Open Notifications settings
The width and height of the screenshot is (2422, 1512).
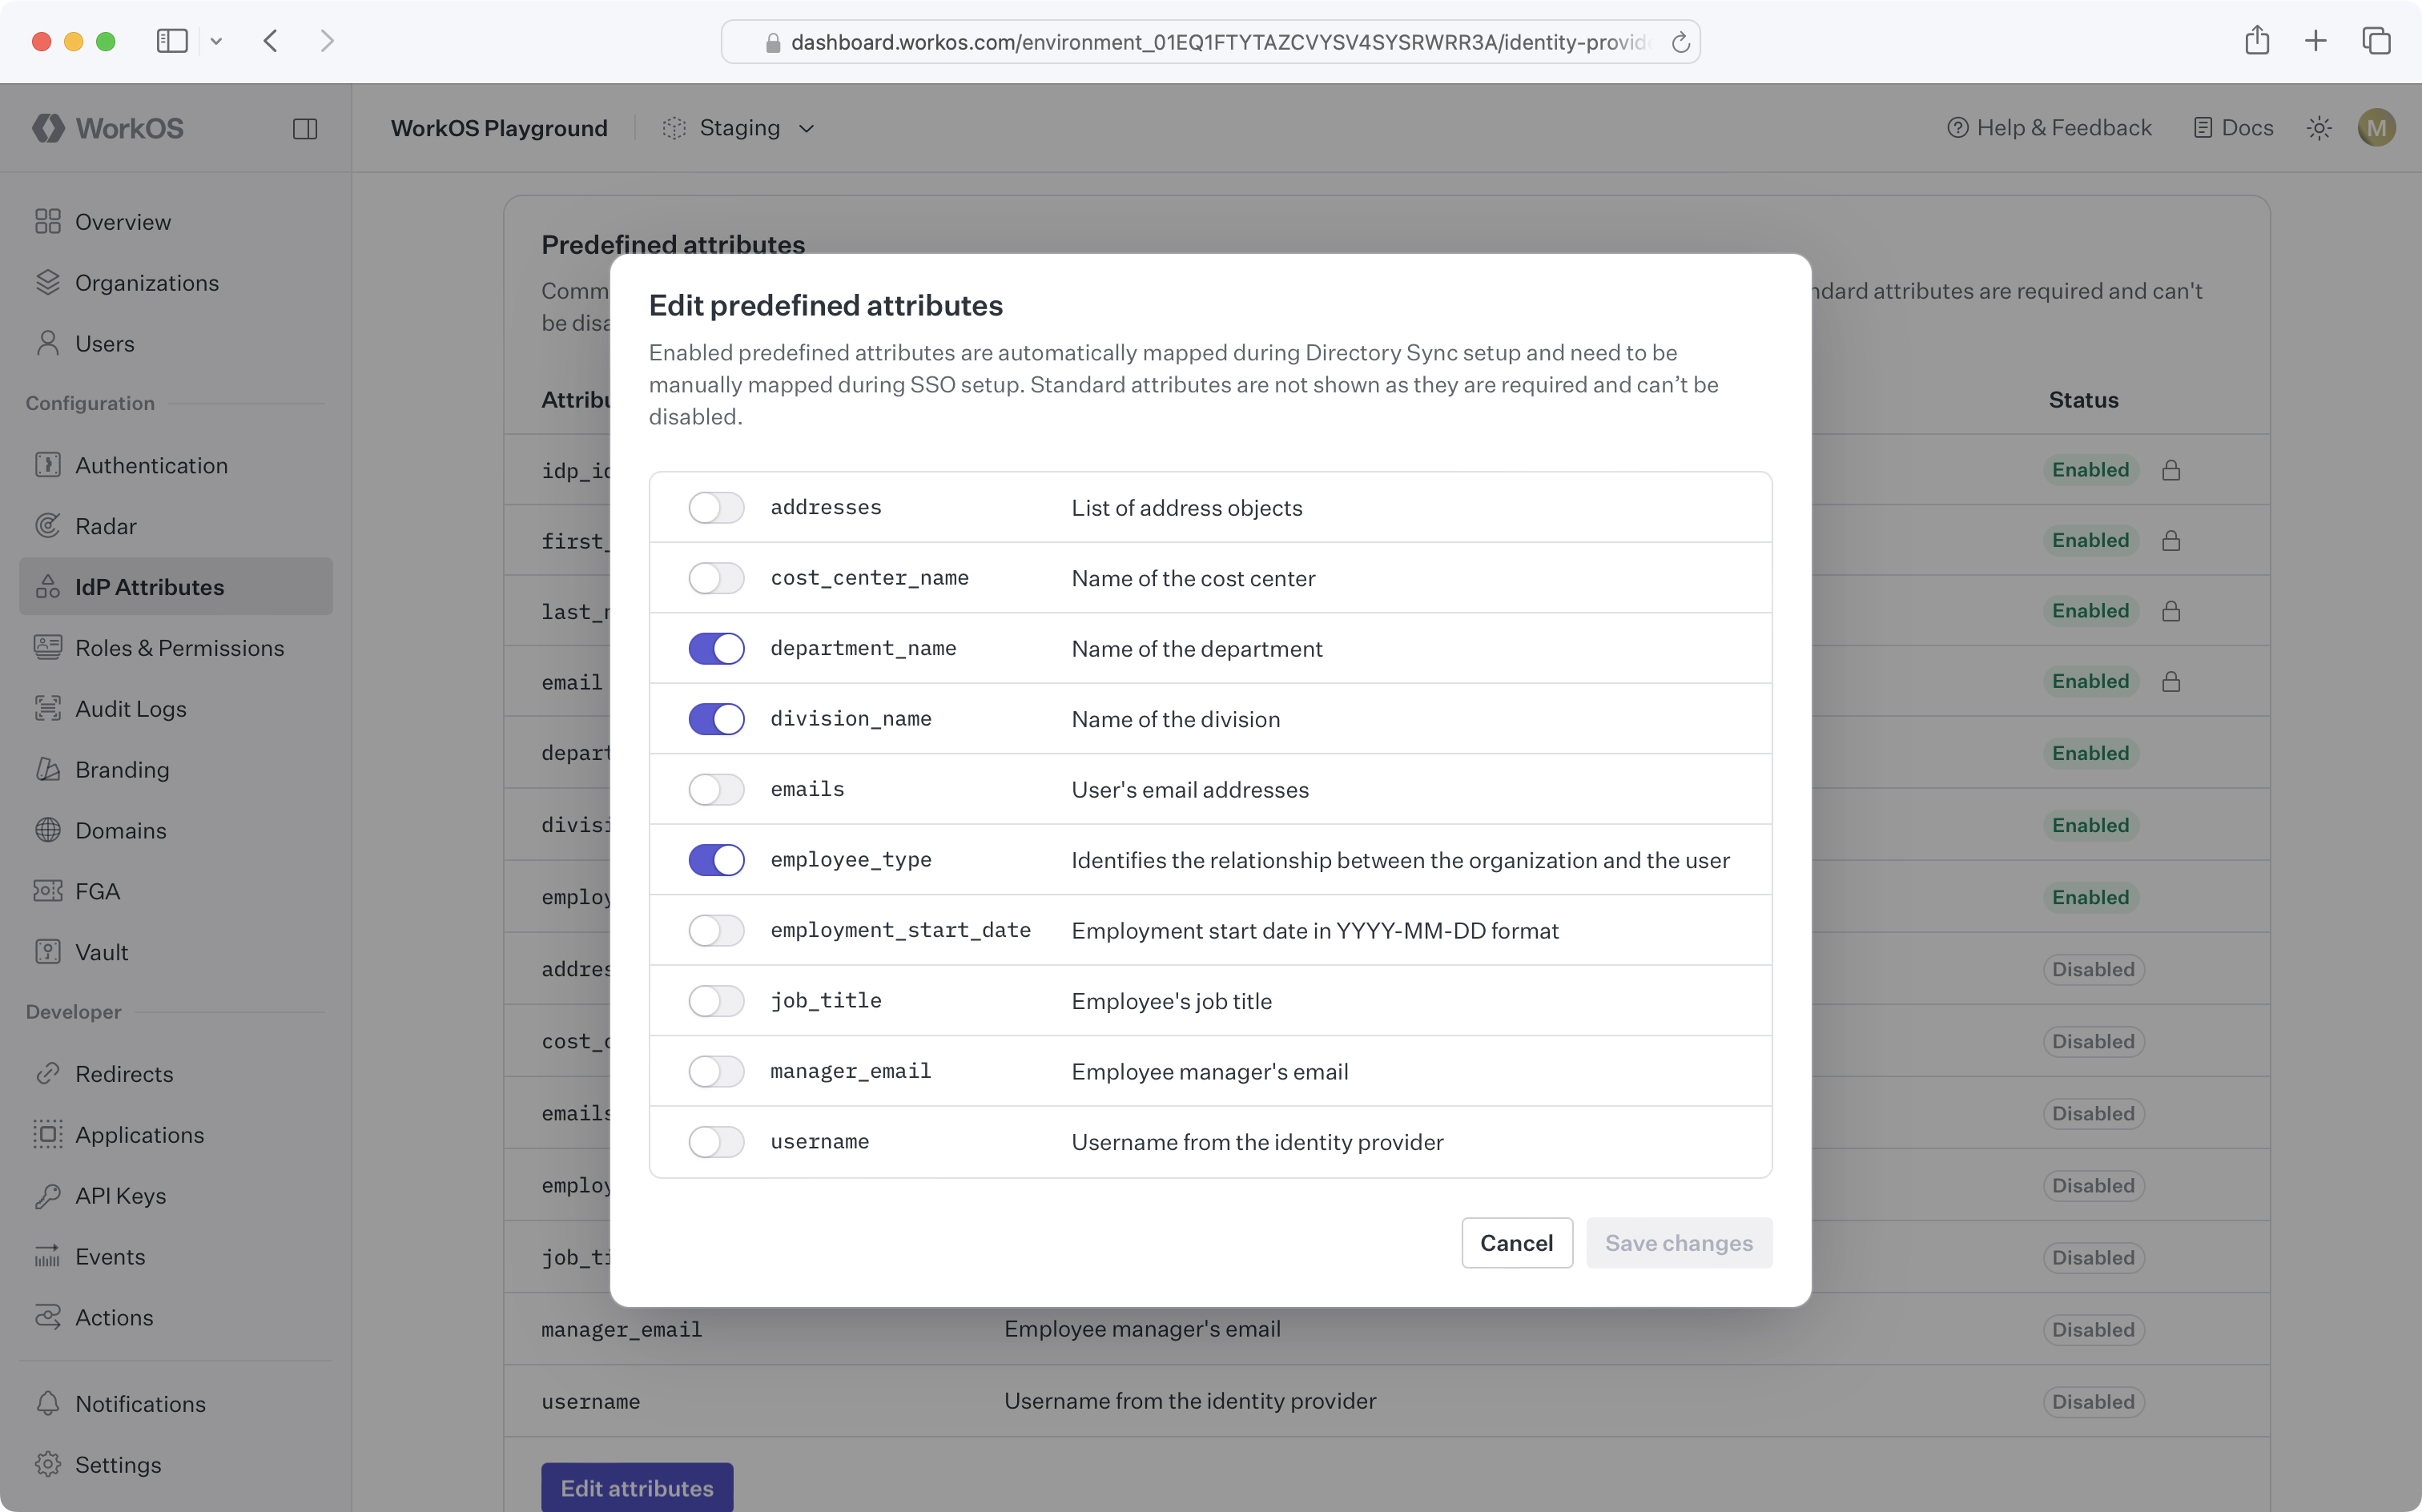139,1403
